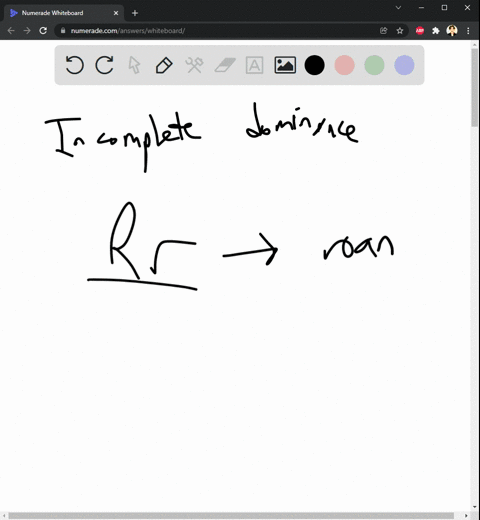The width and height of the screenshot is (480, 520).
Task: Bookmark this page with star icon
Action: pos(400,31)
